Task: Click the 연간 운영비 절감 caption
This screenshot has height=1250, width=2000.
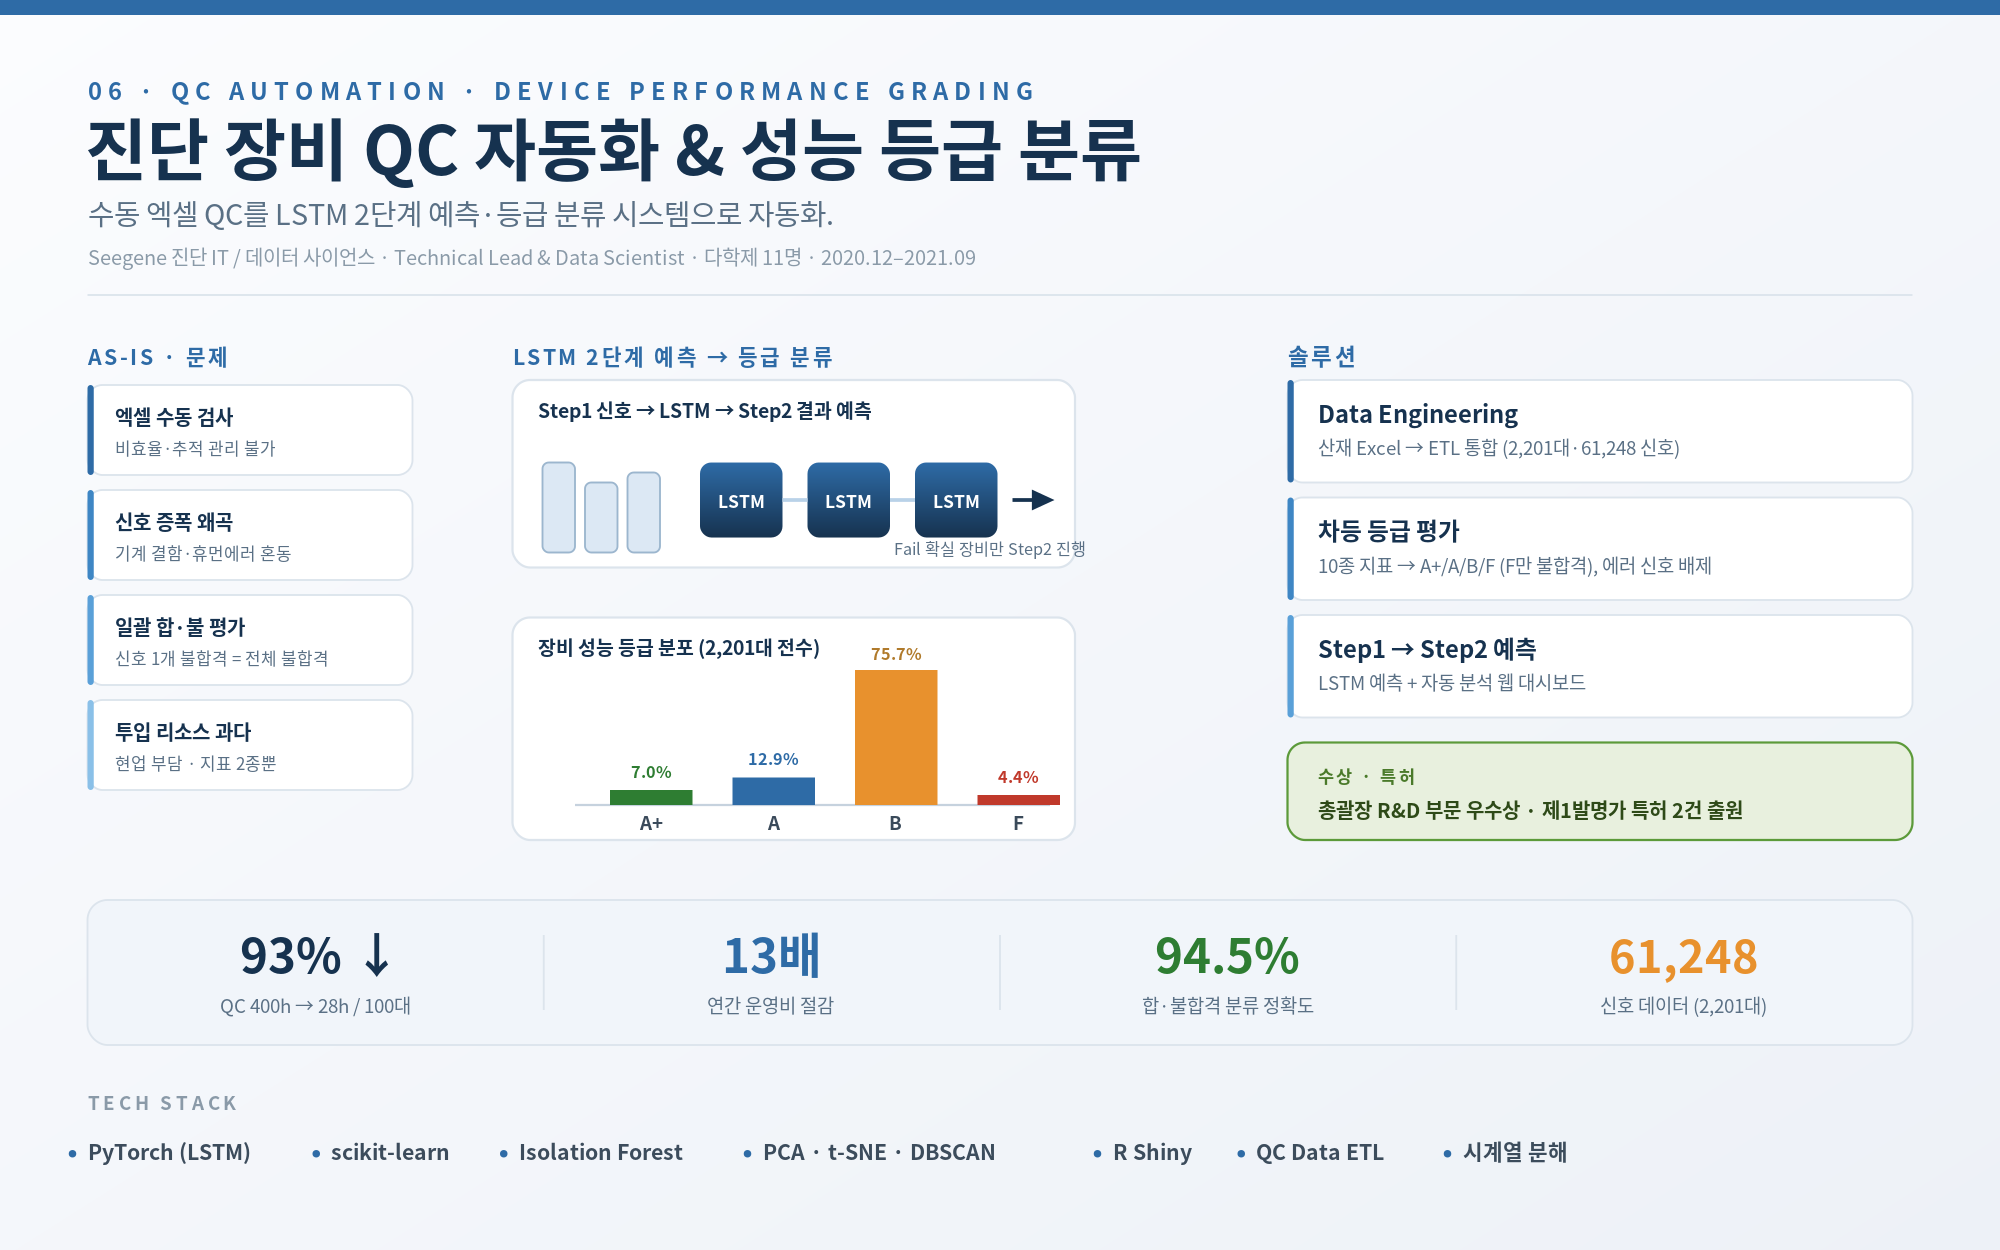Action: (771, 1005)
